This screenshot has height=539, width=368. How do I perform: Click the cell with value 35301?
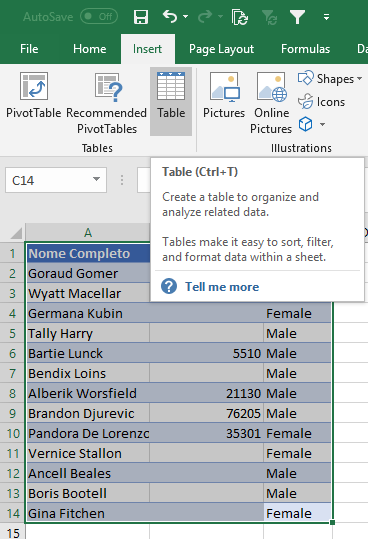[x=207, y=433]
